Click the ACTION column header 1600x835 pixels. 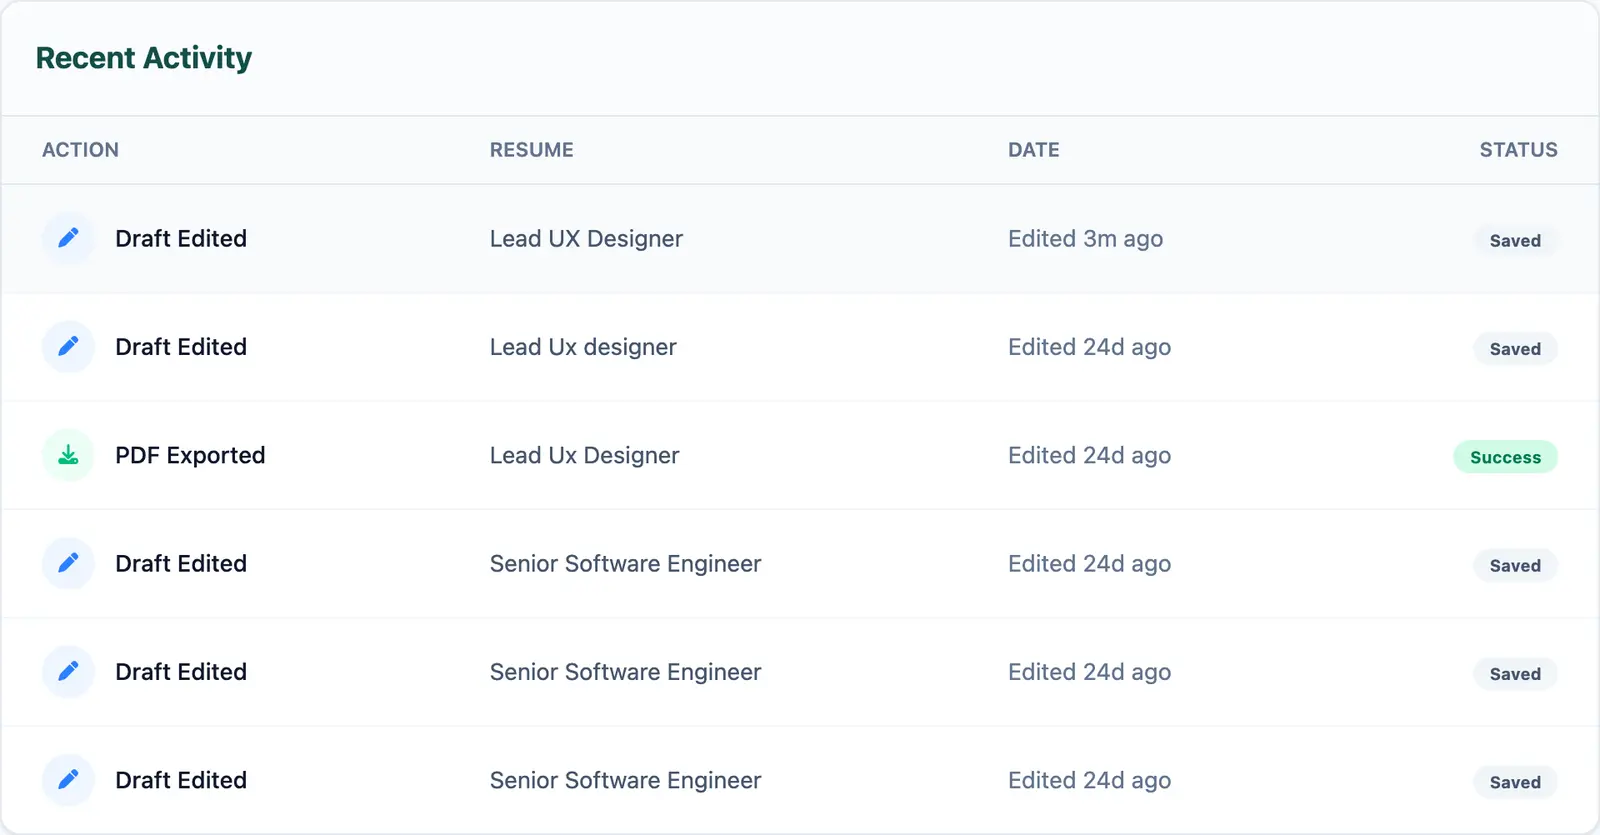(80, 150)
